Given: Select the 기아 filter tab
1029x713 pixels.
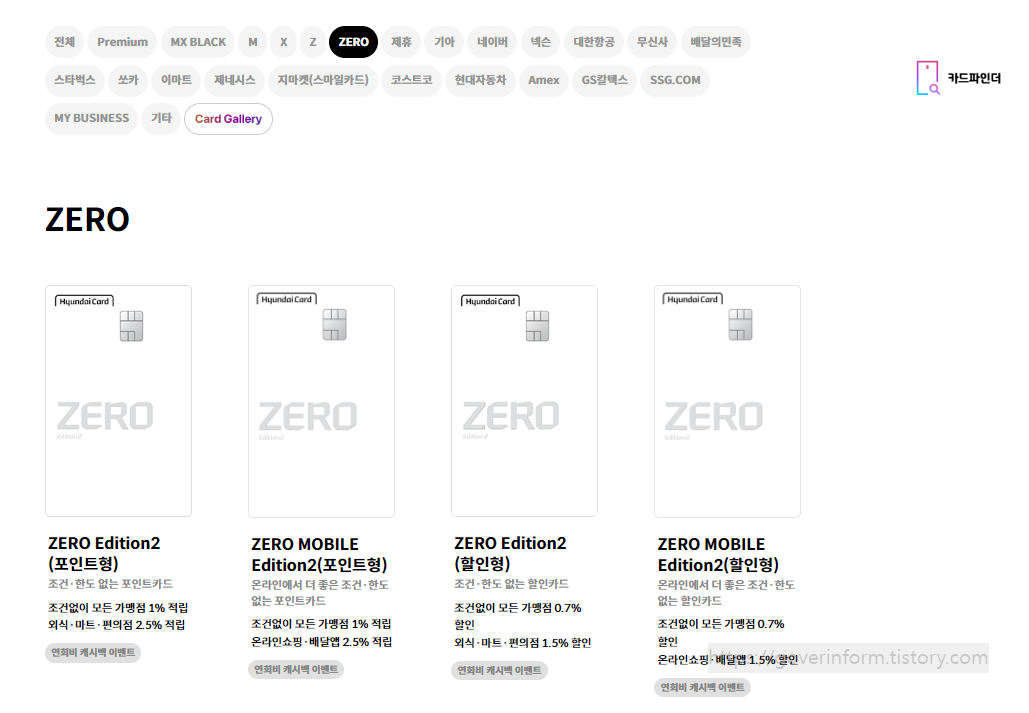Looking at the screenshot, I should pyautogui.click(x=444, y=42).
